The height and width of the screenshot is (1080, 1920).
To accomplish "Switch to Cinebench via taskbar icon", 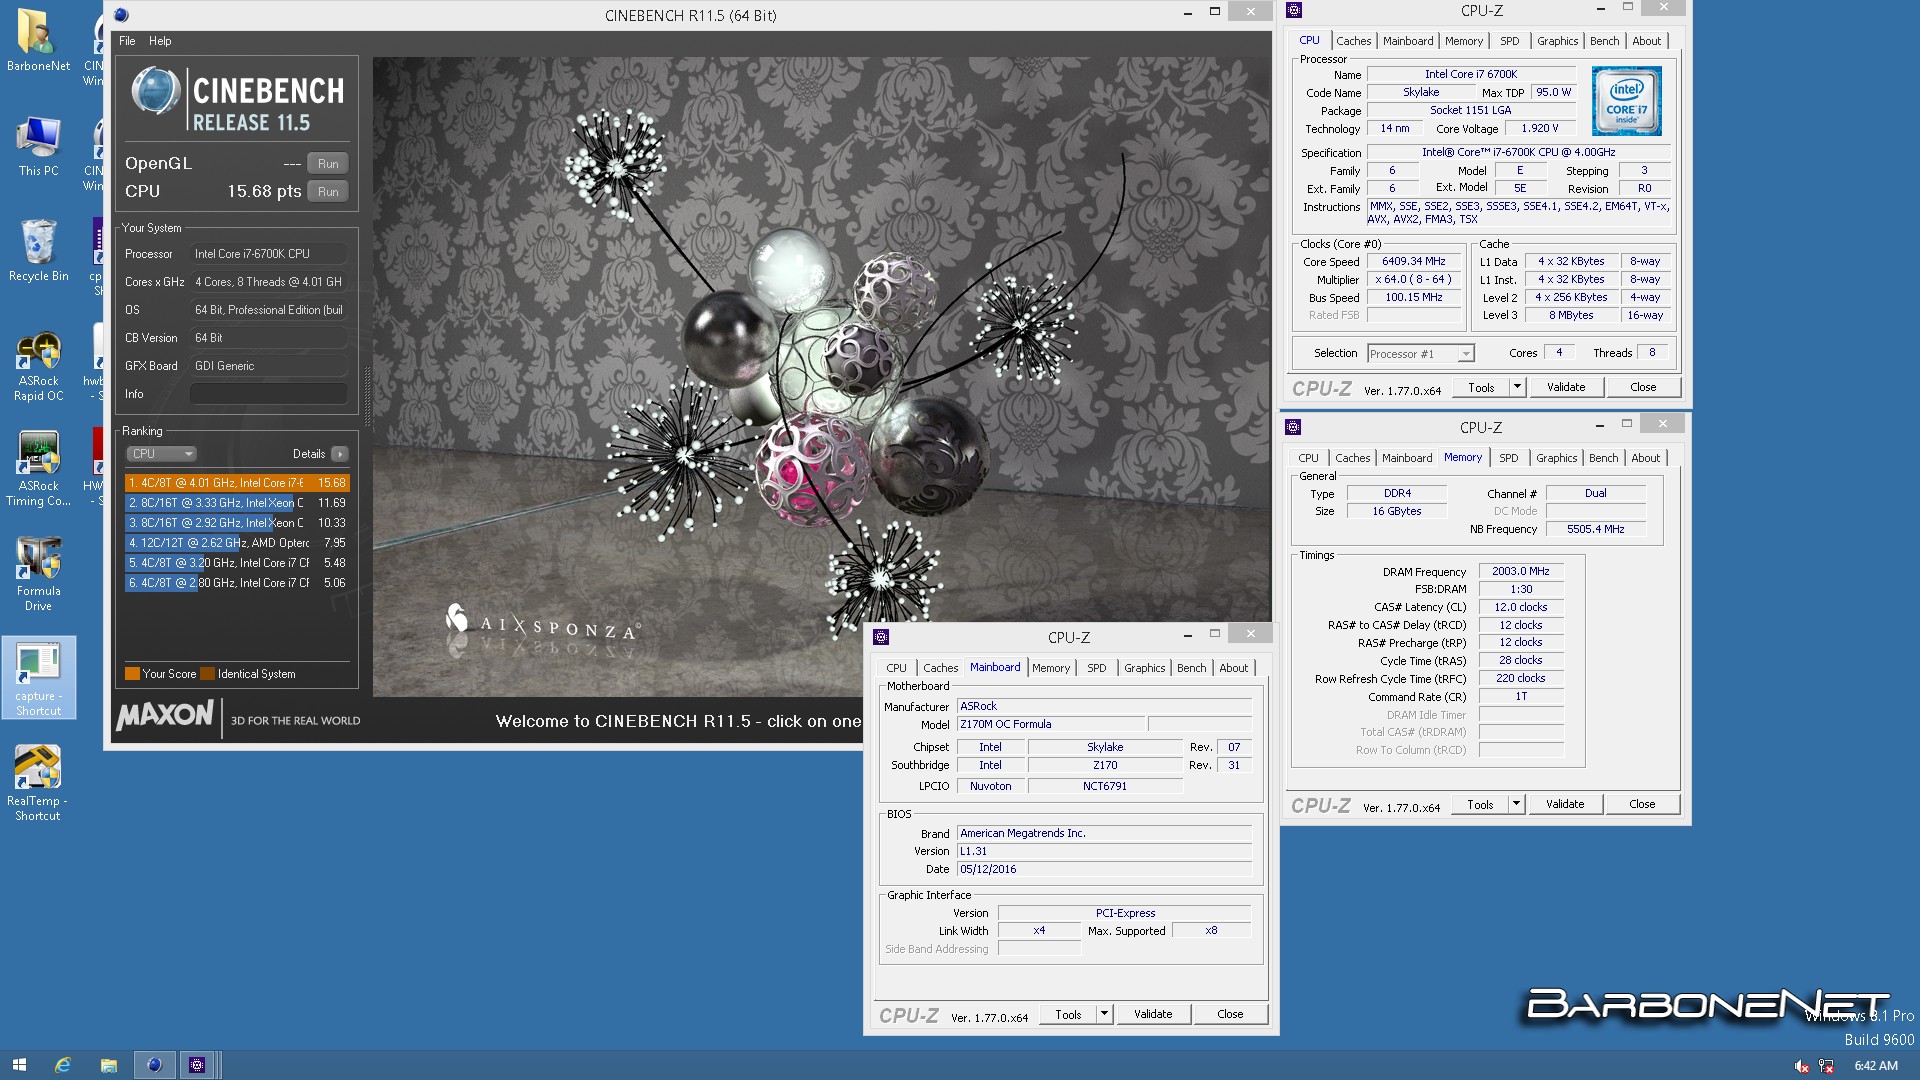I will pyautogui.click(x=154, y=1065).
